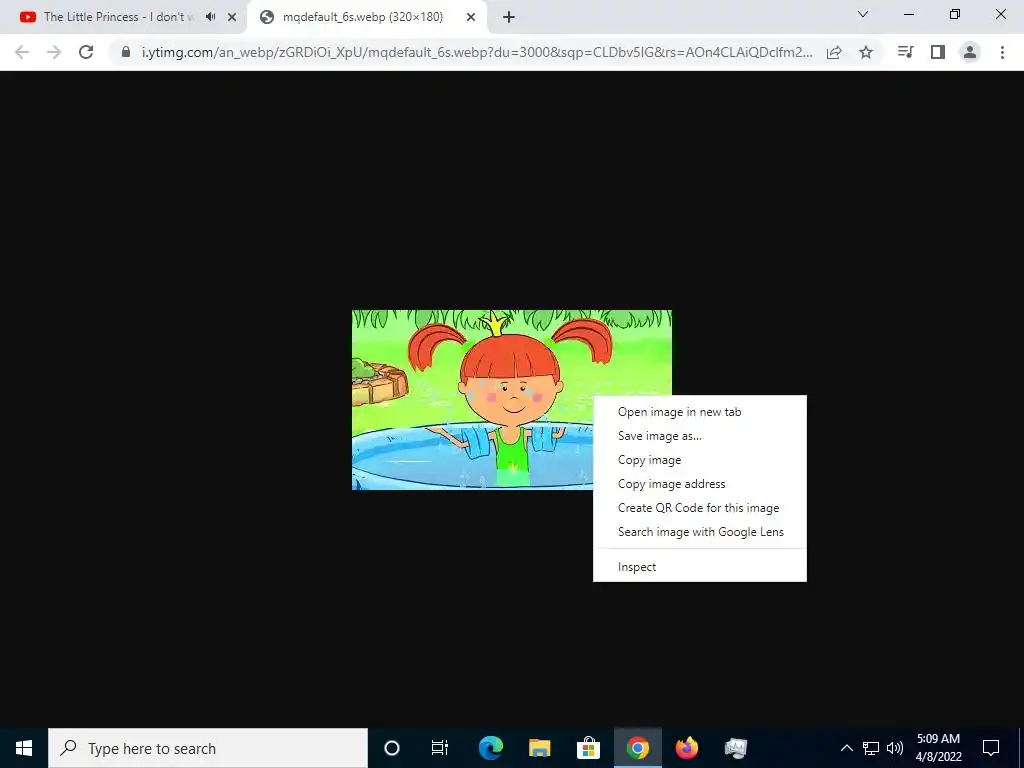Click the Chrome taskbar icon

(637, 748)
